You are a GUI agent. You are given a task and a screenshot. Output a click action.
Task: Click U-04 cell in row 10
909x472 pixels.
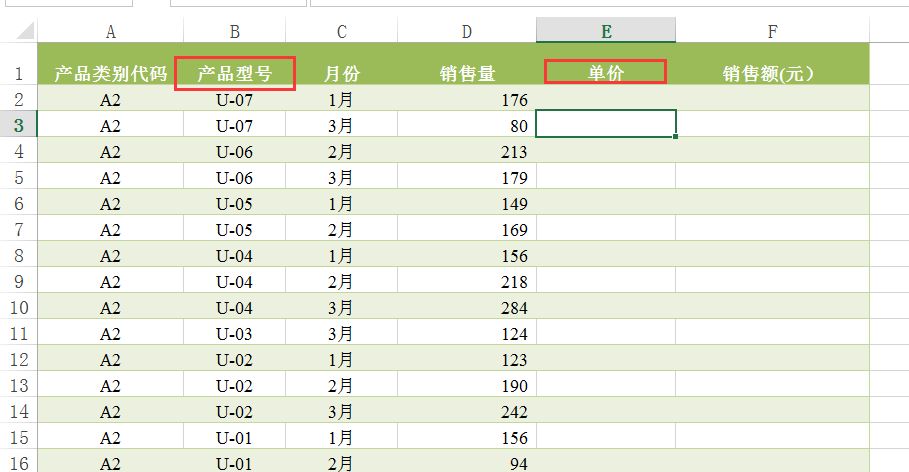click(234, 307)
